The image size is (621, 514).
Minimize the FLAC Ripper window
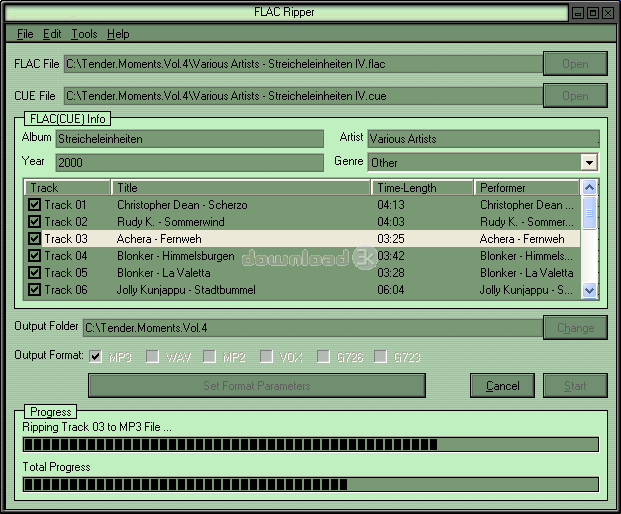[578, 13]
